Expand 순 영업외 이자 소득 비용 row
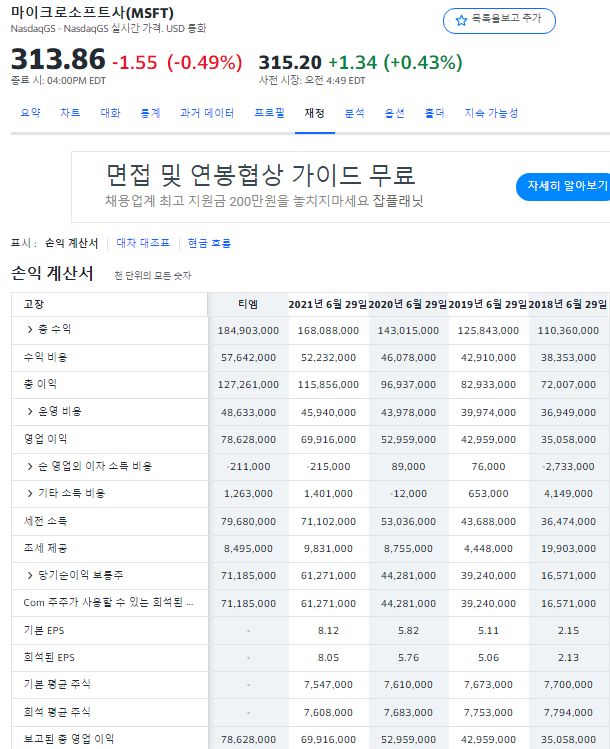Viewport: 610px width, 749px height. 30,466
